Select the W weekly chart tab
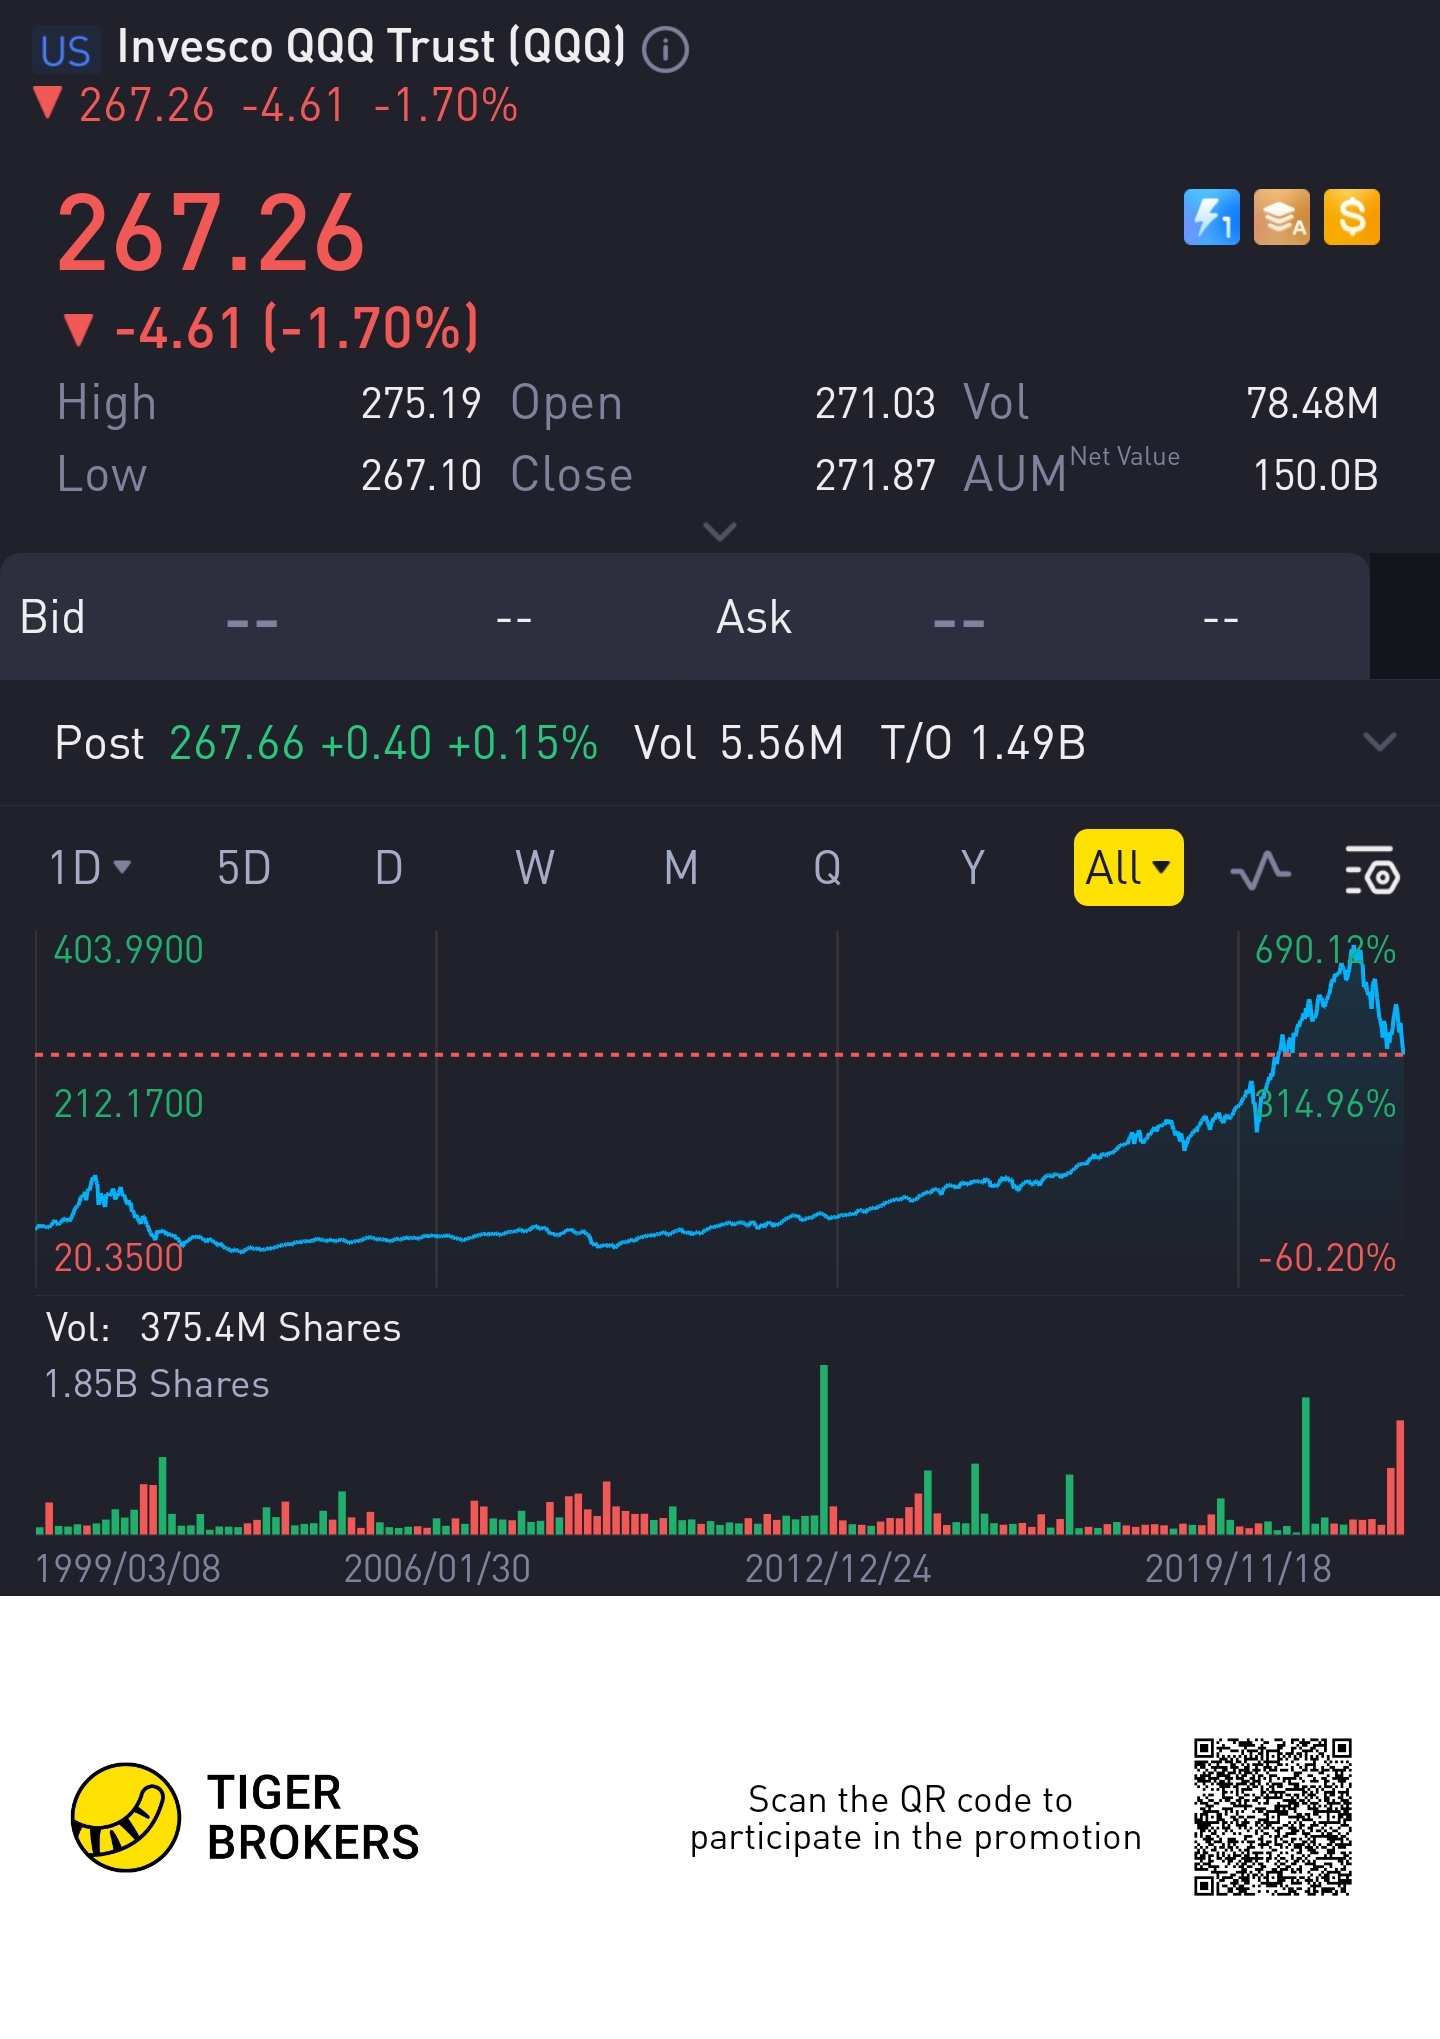Screen dimensions: 1440x2039 535,867
